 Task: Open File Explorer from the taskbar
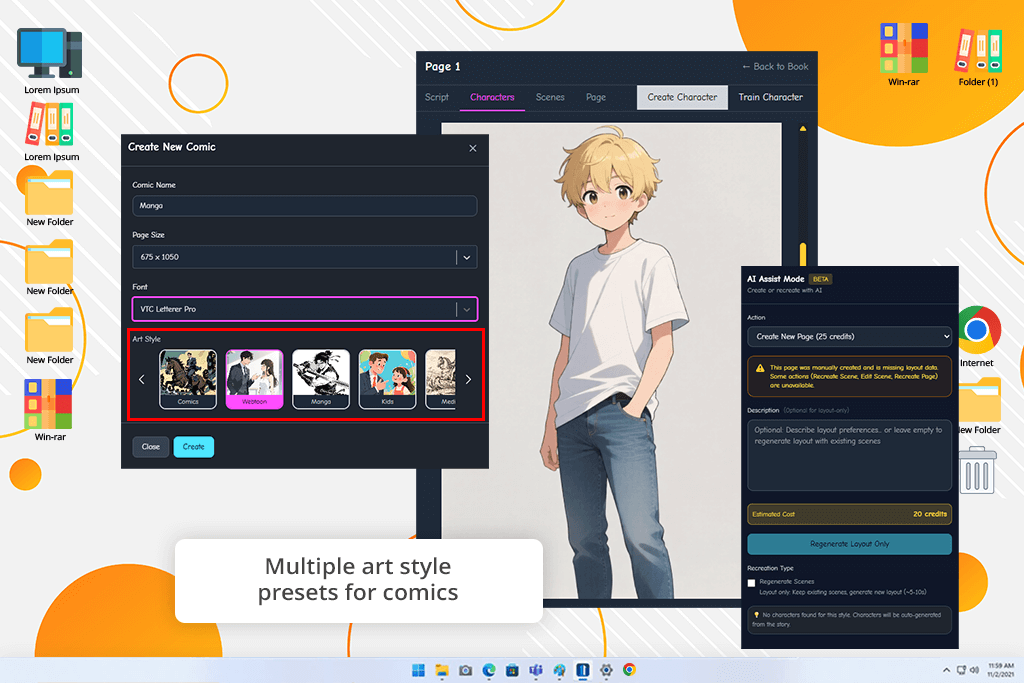tap(442, 670)
